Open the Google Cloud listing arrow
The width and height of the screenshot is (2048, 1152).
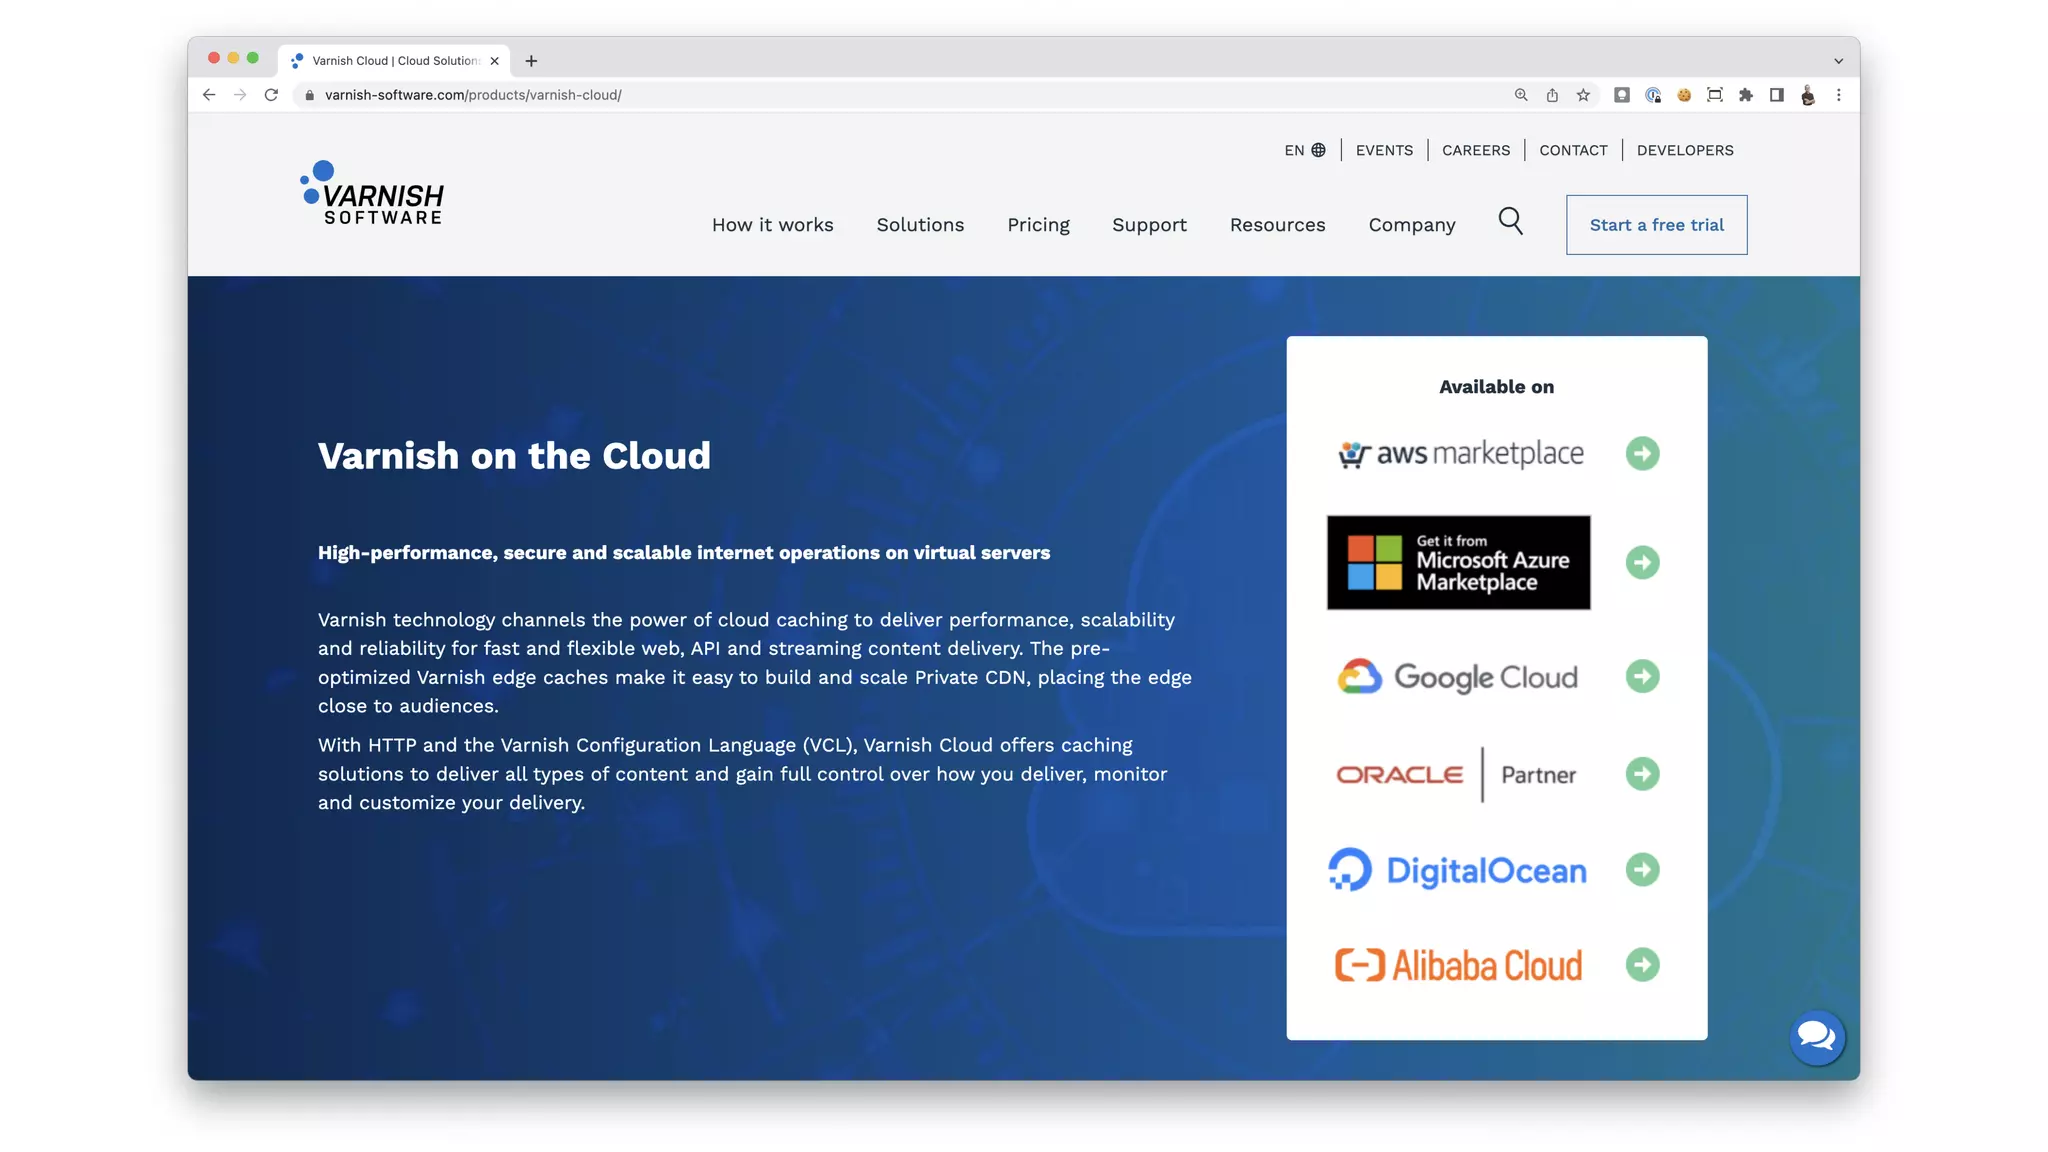tap(1642, 677)
